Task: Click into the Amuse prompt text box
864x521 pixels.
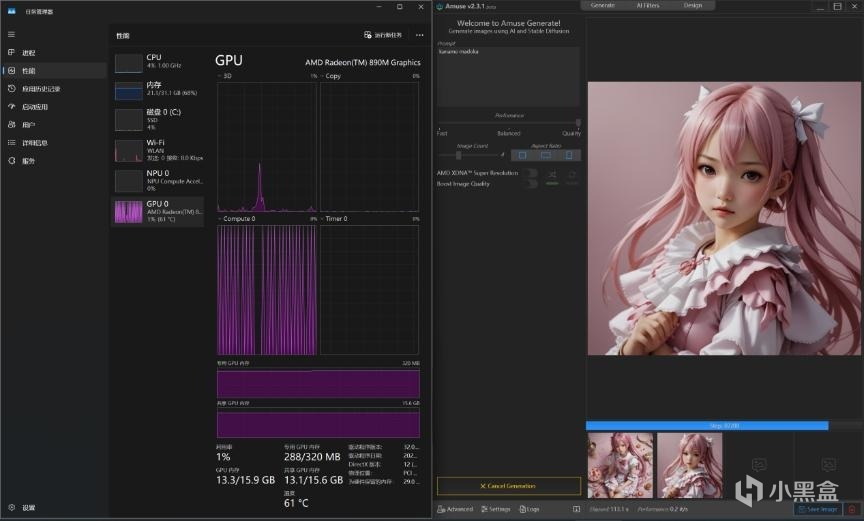Action: [x=508, y=77]
